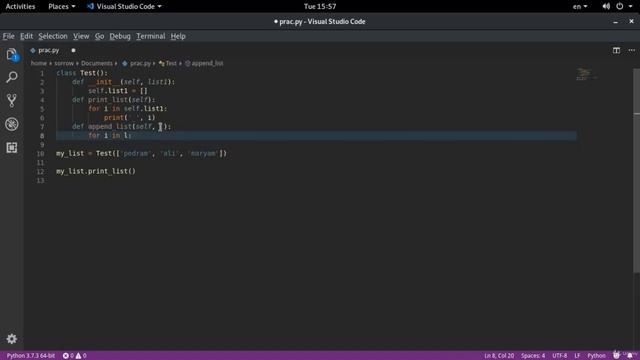Image resolution: width=640 pixels, height=360 pixels.
Task: Open the Selection menu
Action: 53,36
